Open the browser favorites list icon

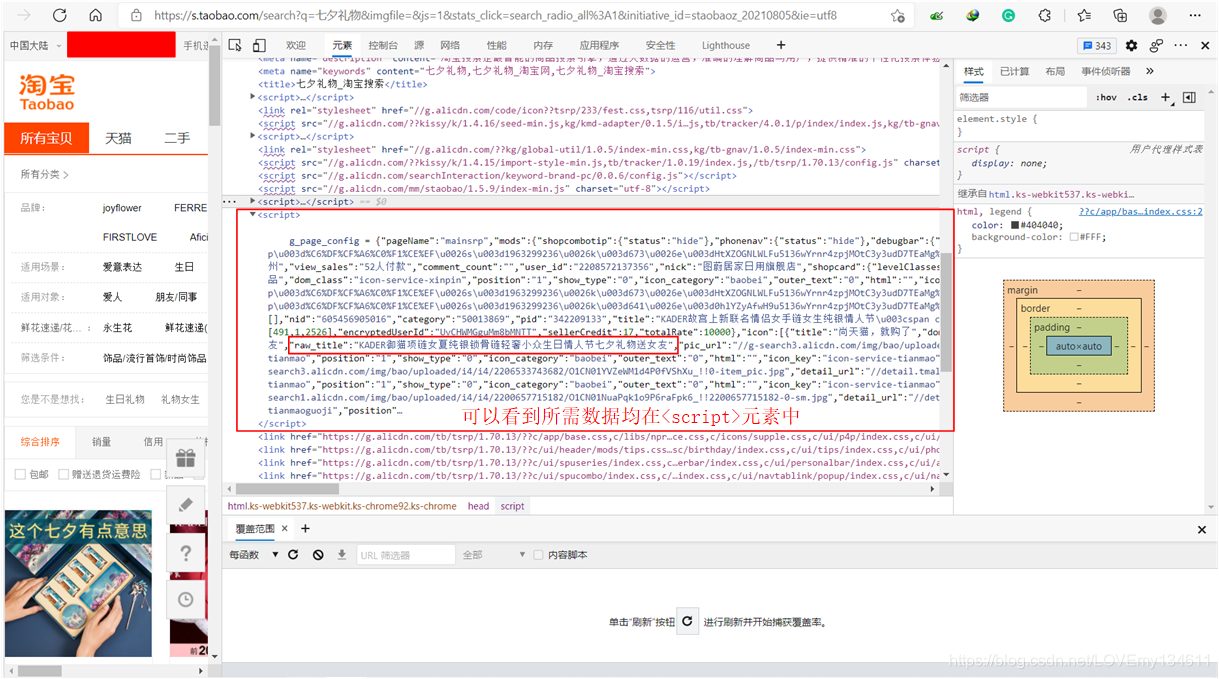pos(1084,16)
